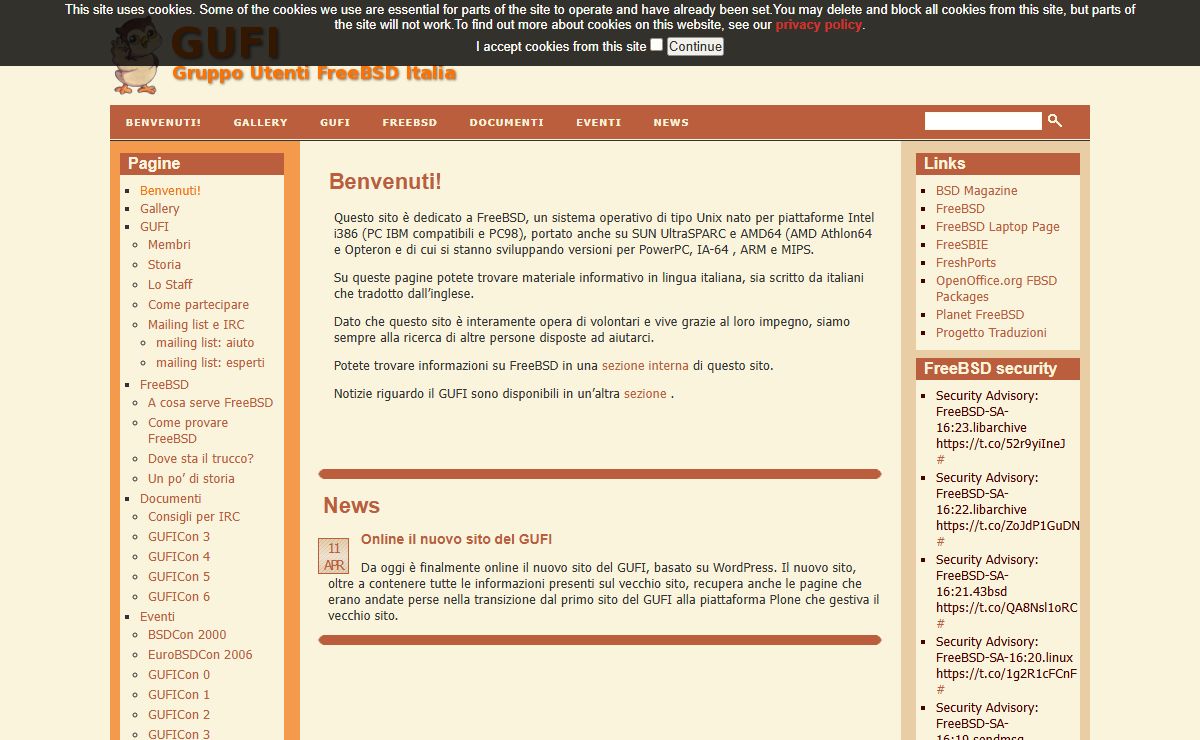Open the EuroBSDCon 2006 page
The height and width of the screenshot is (740, 1200).
click(200, 655)
